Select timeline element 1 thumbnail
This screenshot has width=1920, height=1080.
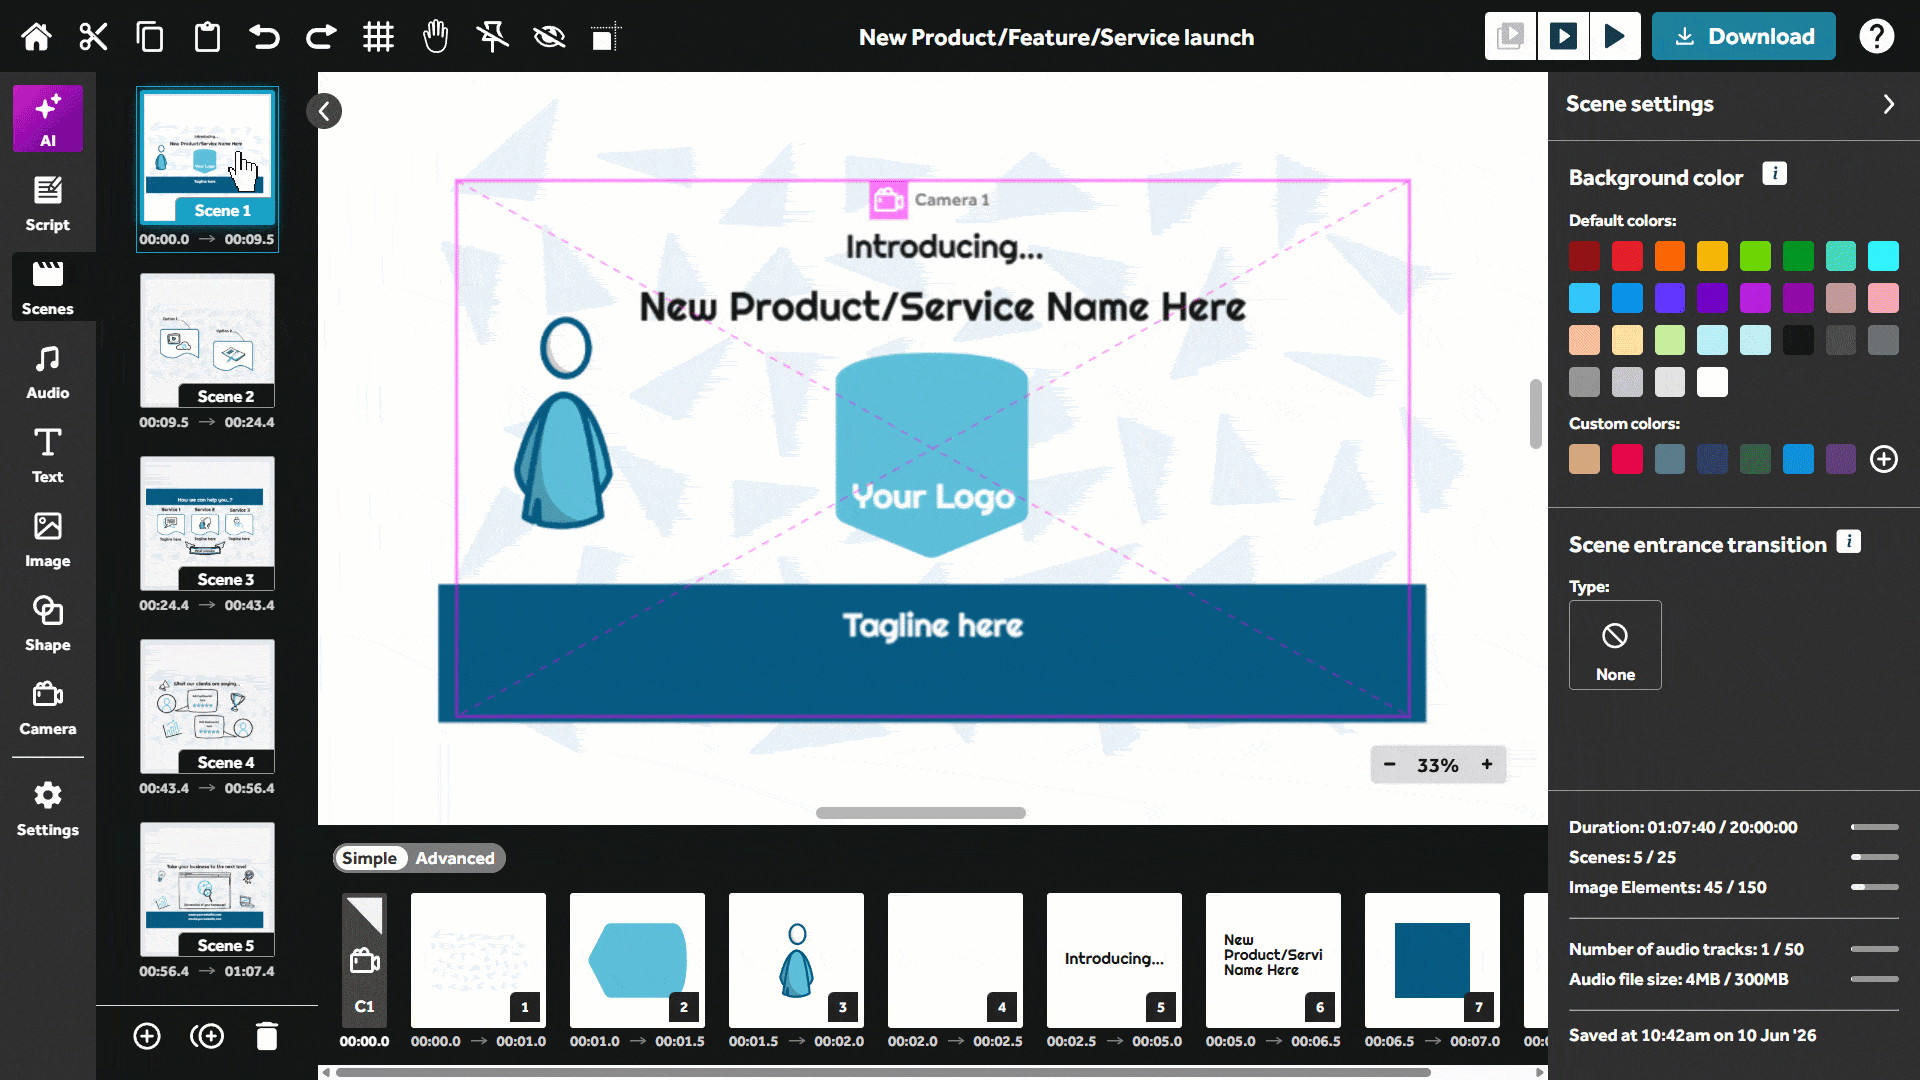point(478,960)
